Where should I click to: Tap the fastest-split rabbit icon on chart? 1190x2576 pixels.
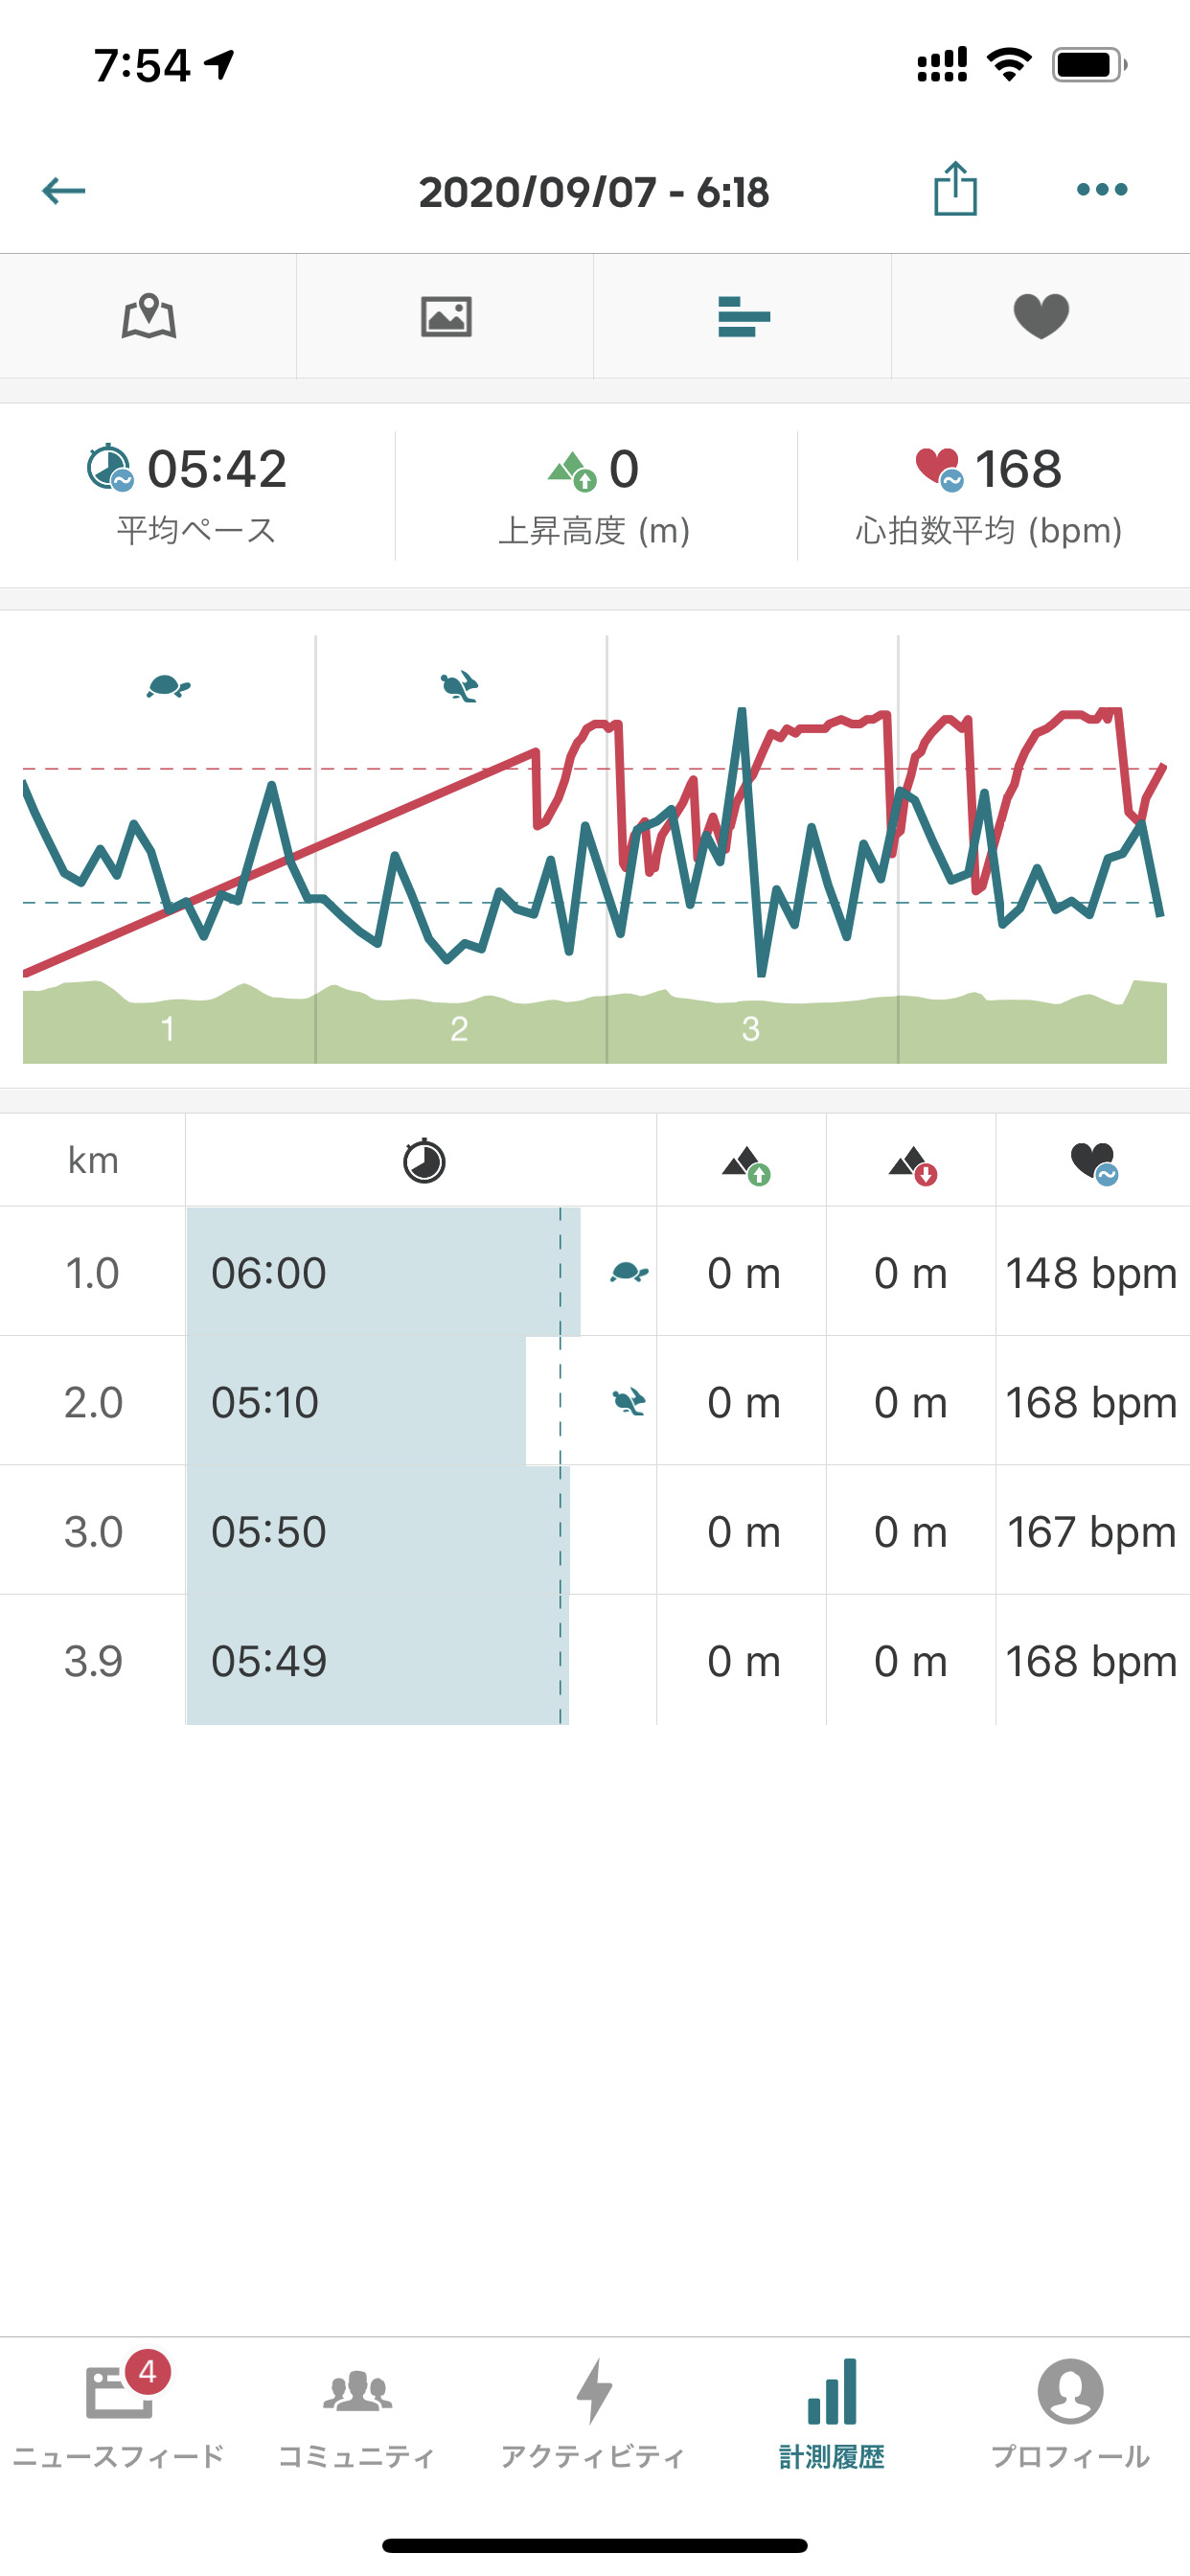[x=459, y=686]
